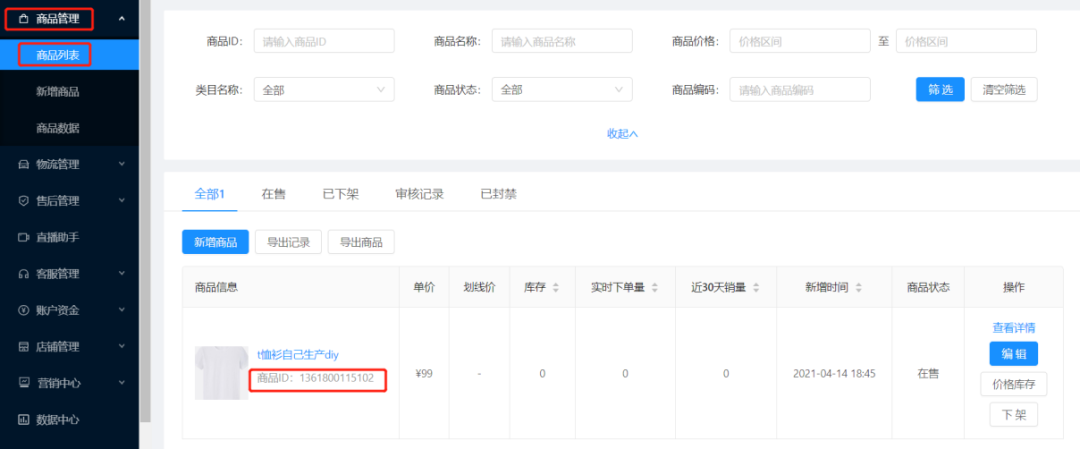
Task: Collapse the 商品管理 menu chevron
Action: [x=122, y=19]
